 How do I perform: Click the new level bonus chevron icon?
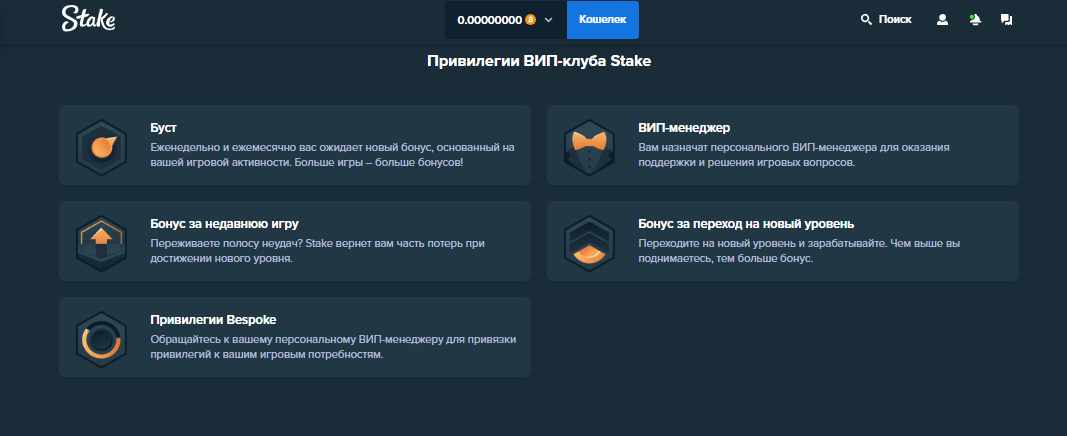click(589, 241)
